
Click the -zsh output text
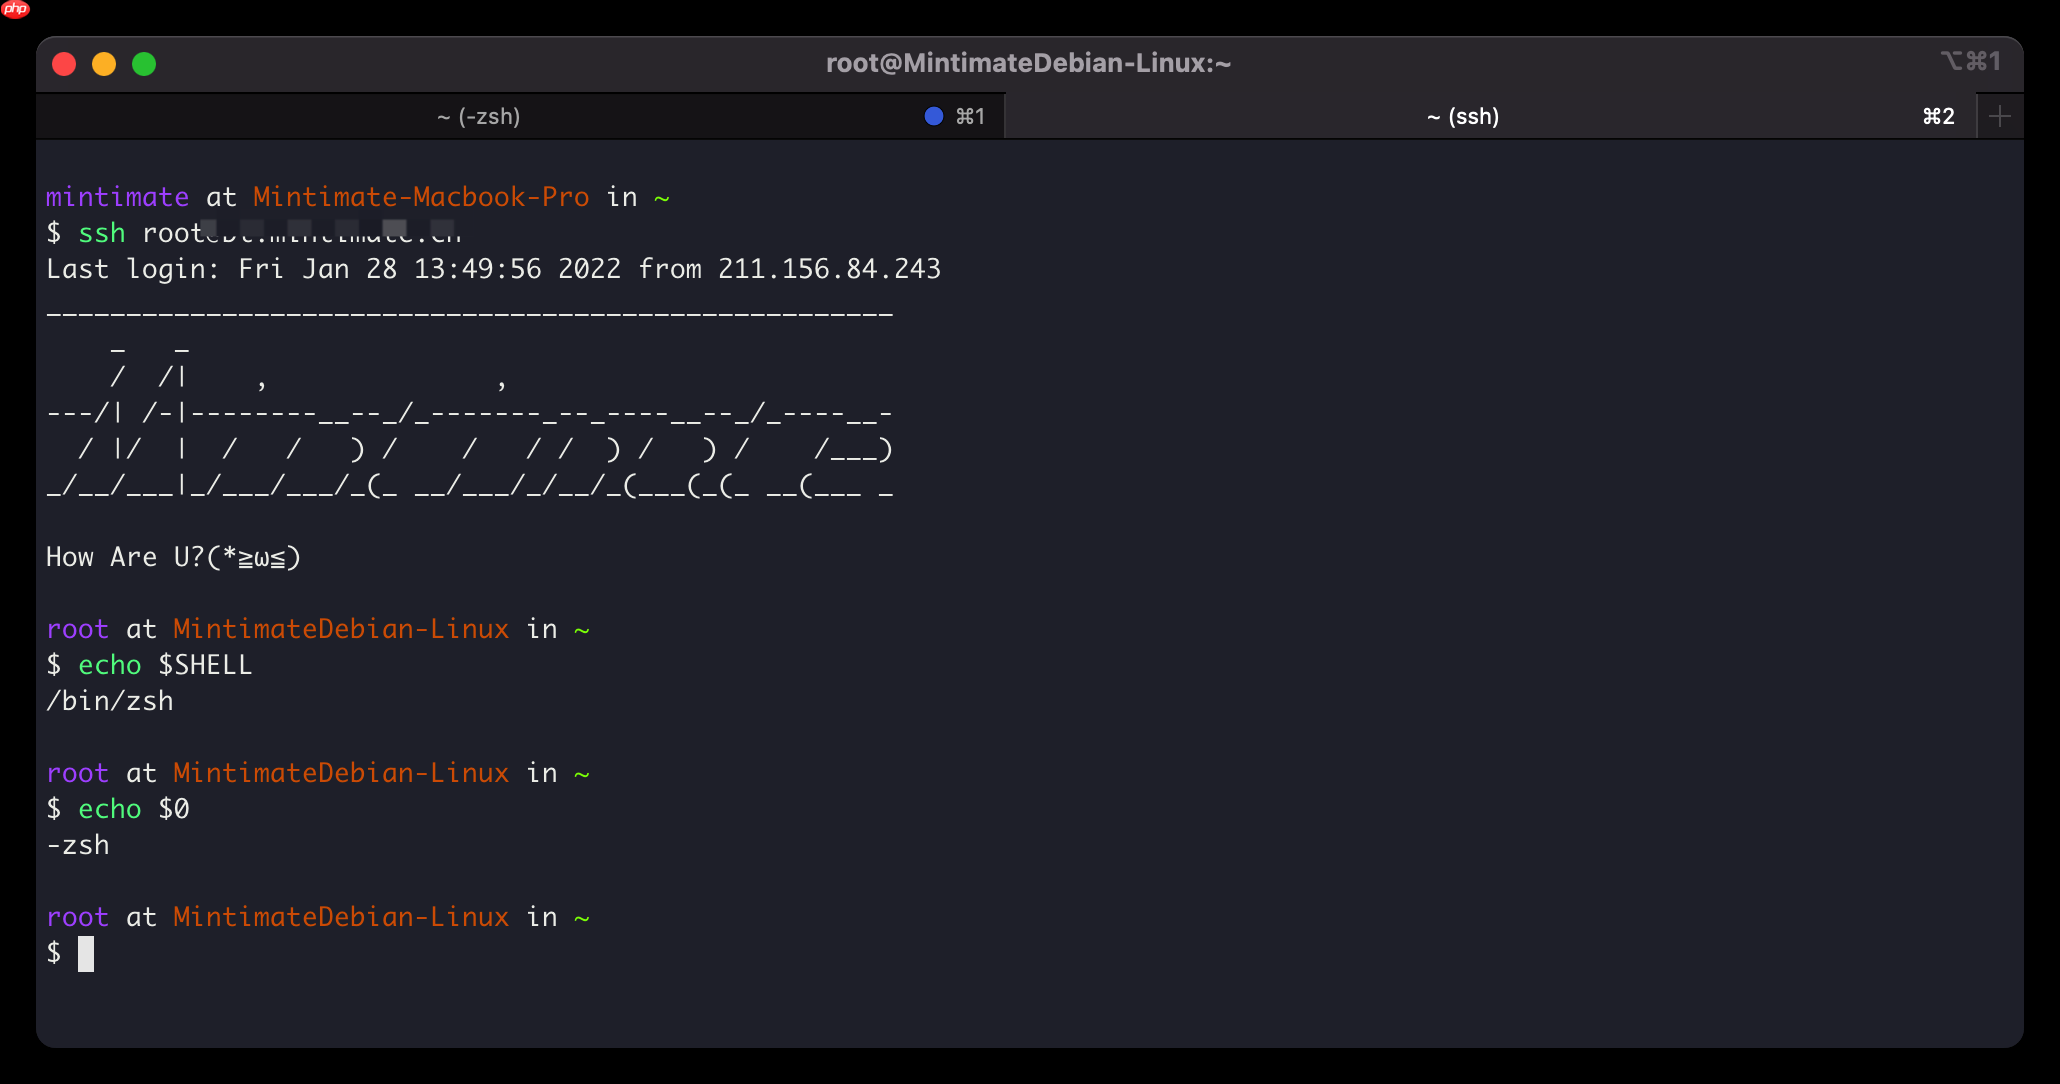pos(78,844)
